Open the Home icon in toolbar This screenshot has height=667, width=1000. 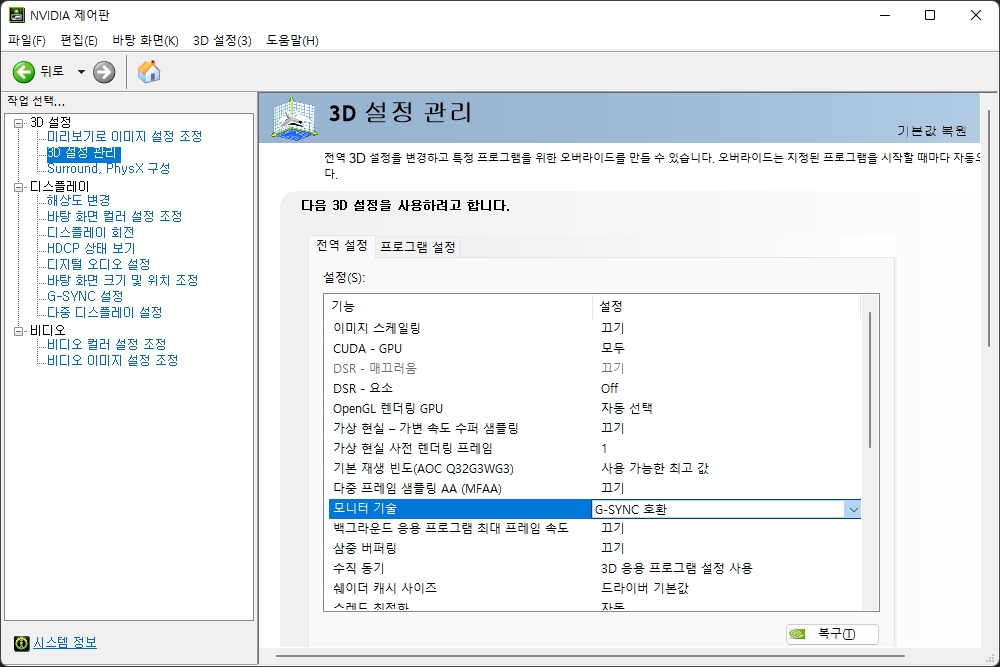point(149,71)
